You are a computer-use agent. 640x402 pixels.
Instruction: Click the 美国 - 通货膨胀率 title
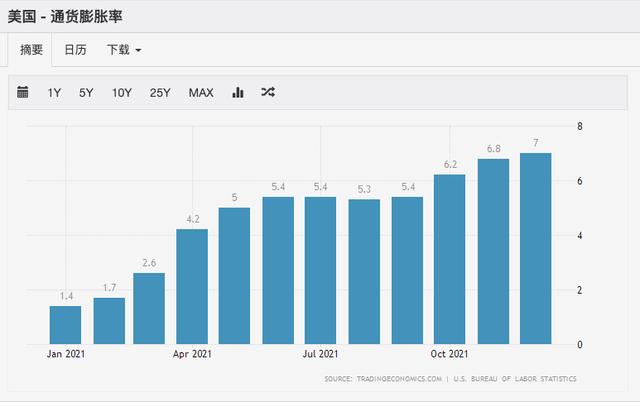coord(65,17)
